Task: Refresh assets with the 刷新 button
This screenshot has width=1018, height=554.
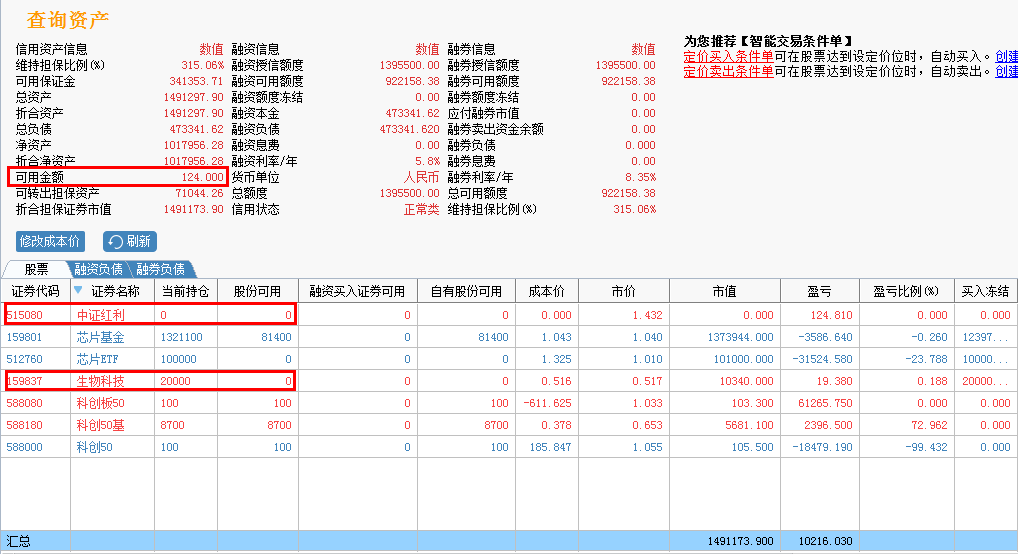Action: (130, 242)
